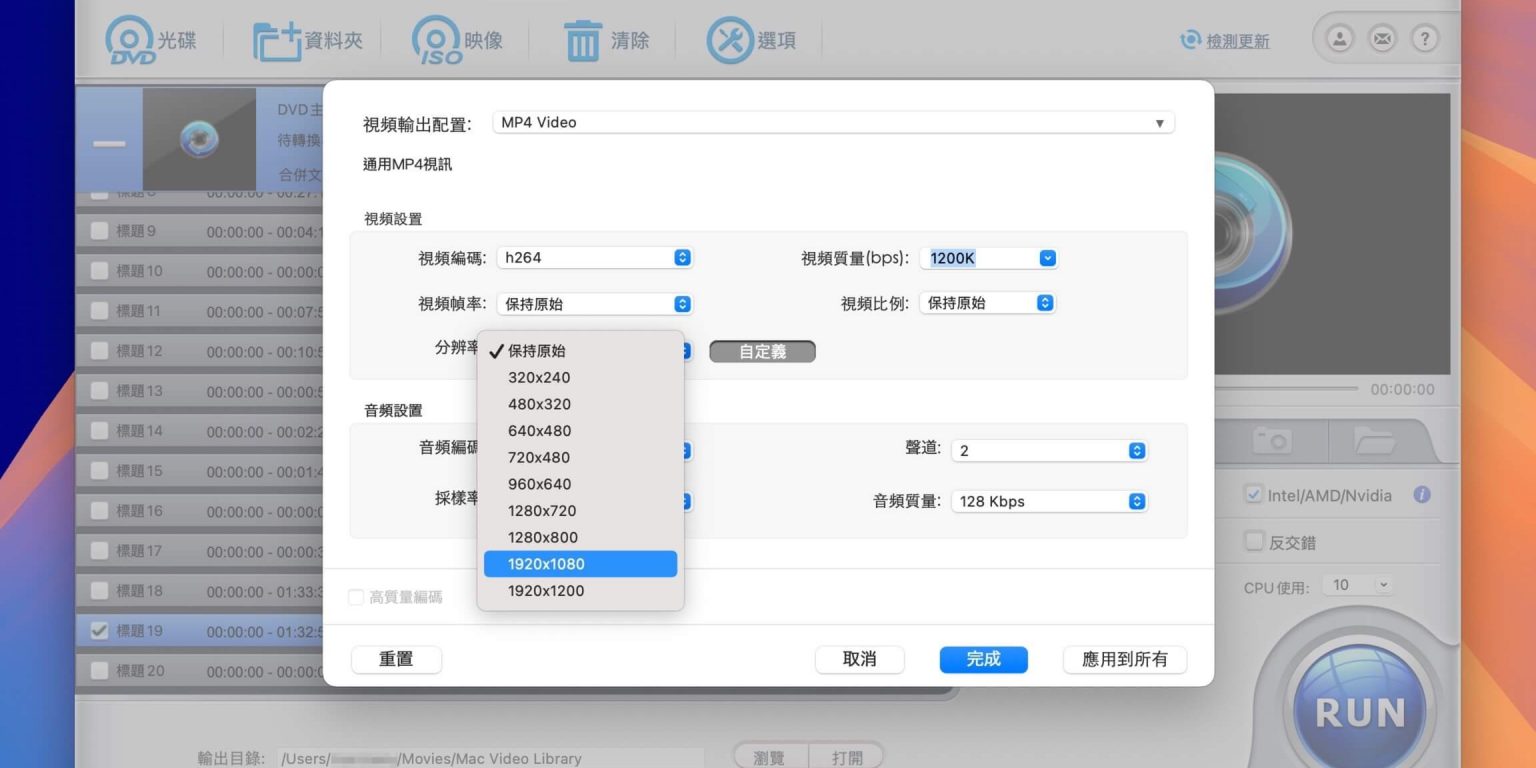Open the options (選項) wrench icon
Viewport: 1536px width, 768px height.
click(x=730, y=41)
